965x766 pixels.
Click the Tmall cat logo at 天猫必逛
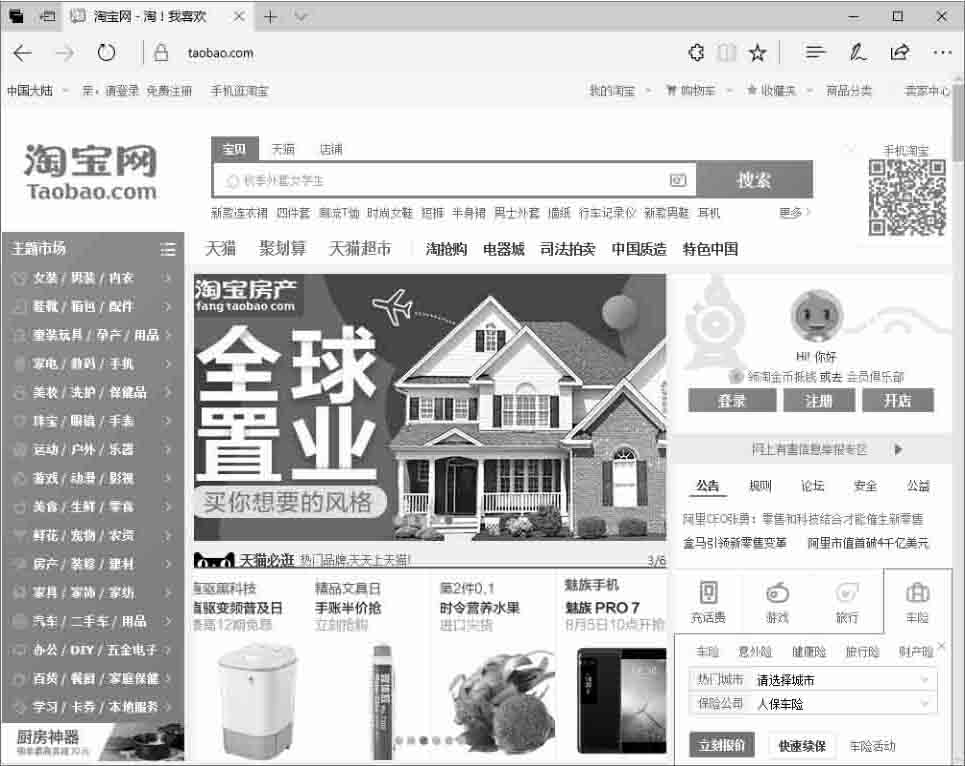point(214,561)
